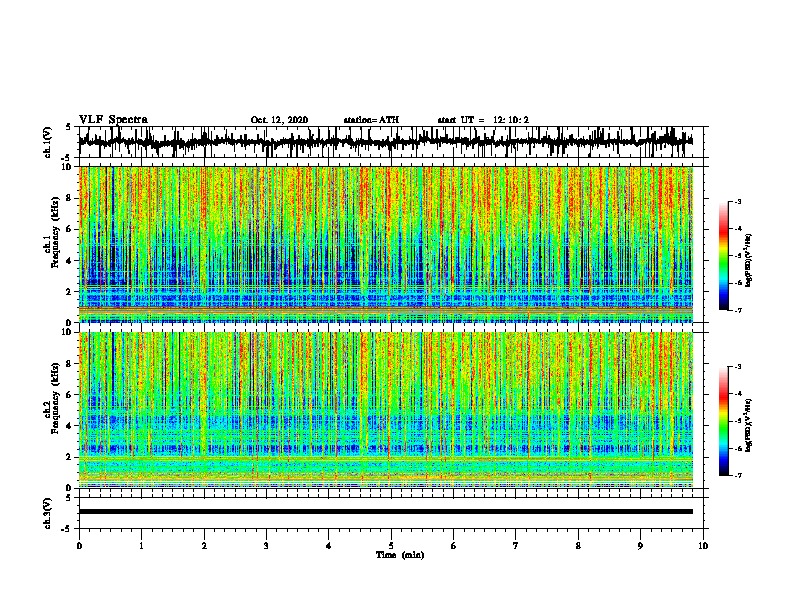Click the "-6" label on ch.2 color scale
The image size is (792, 612).
pos(737,448)
